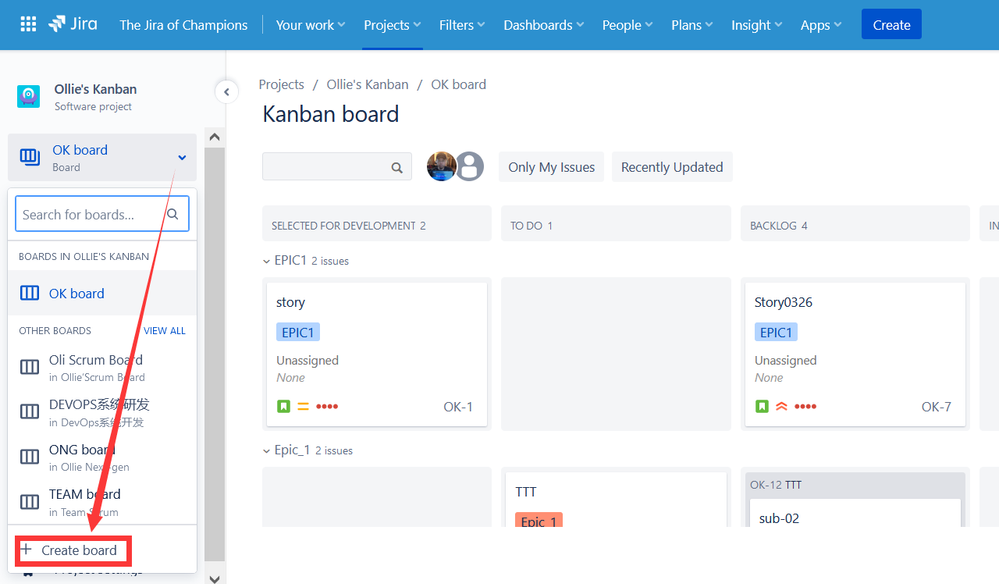Select TEAM board from other boards

[102, 502]
